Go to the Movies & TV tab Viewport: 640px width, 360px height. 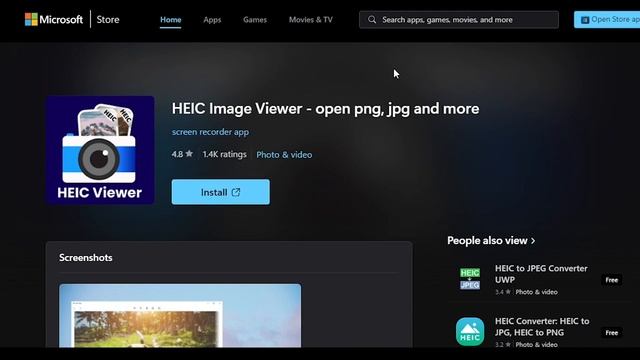point(311,20)
